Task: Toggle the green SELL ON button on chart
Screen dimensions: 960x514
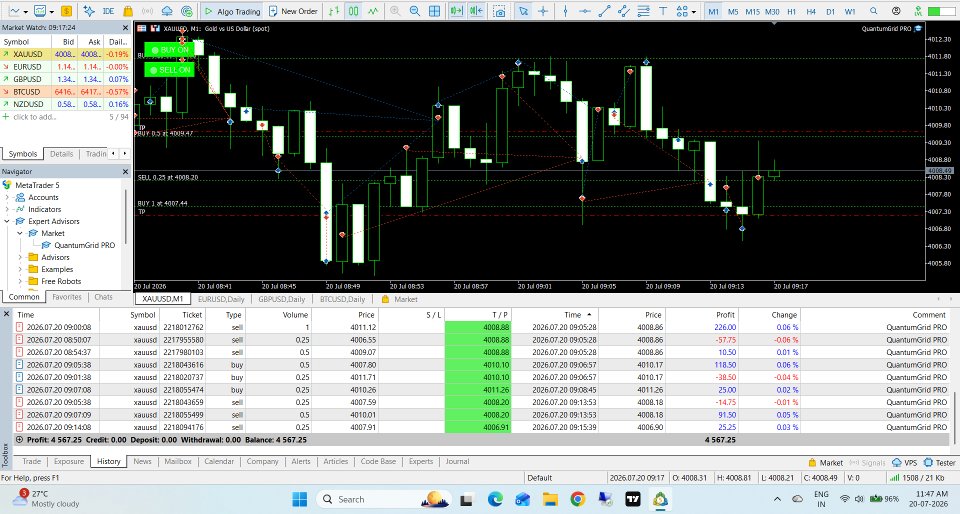Action: coord(170,70)
